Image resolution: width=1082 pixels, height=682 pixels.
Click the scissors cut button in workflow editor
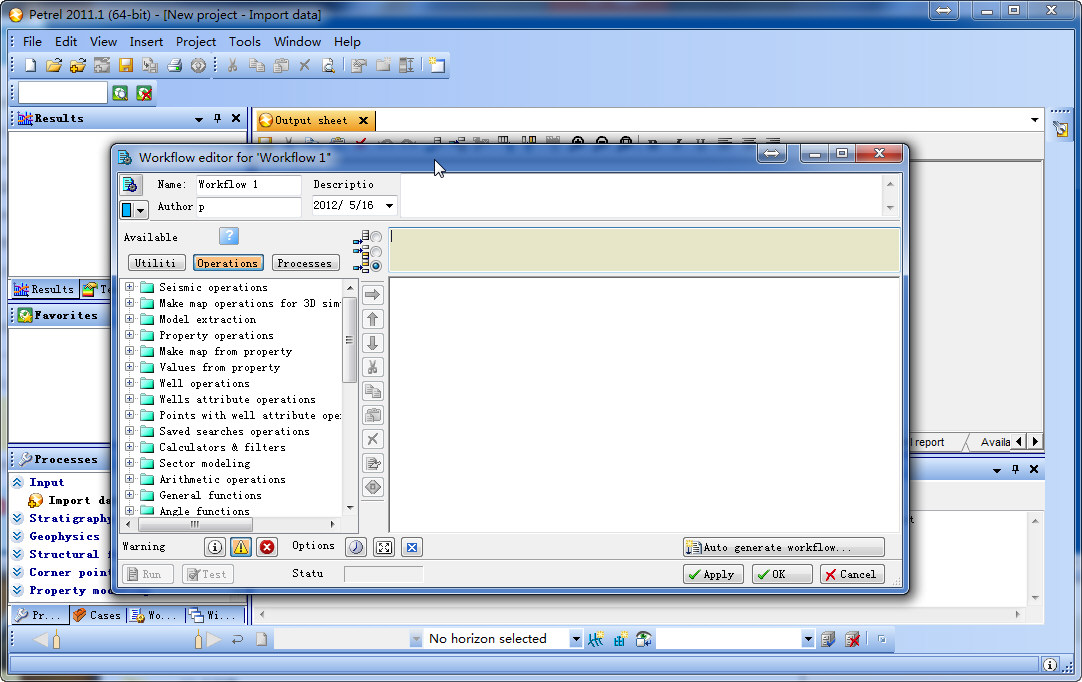(x=373, y=367)
